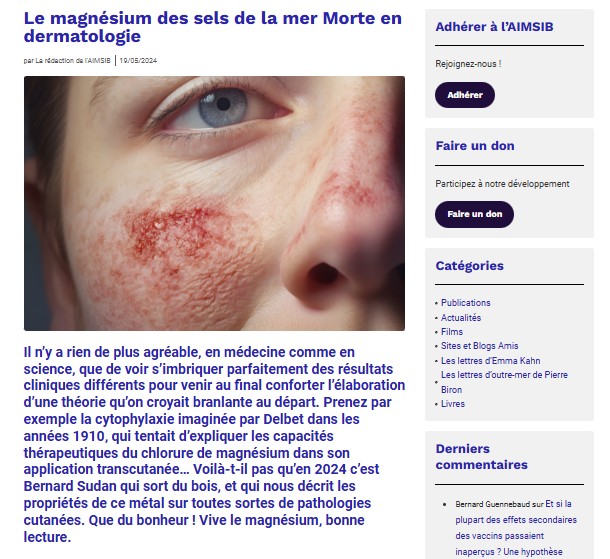Click the article date 19/05/2024

[138, 61]
